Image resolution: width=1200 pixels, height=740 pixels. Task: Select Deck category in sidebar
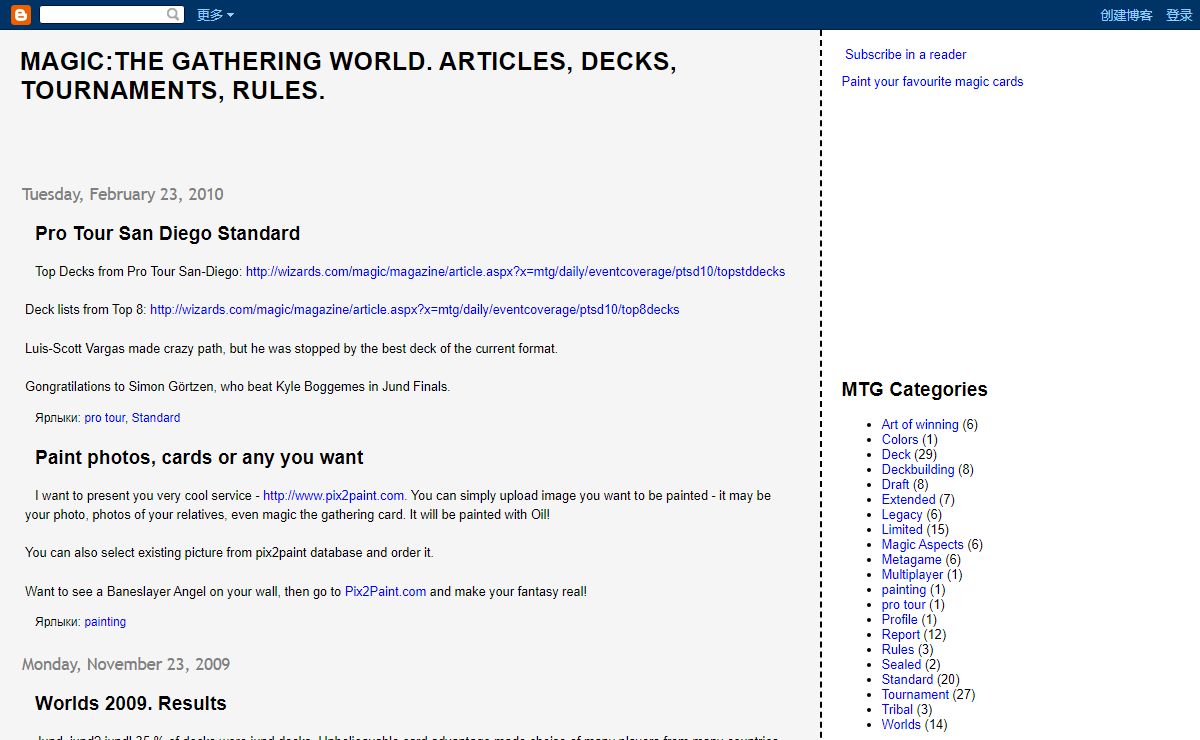pyautogui.click(x=896, y=455)
